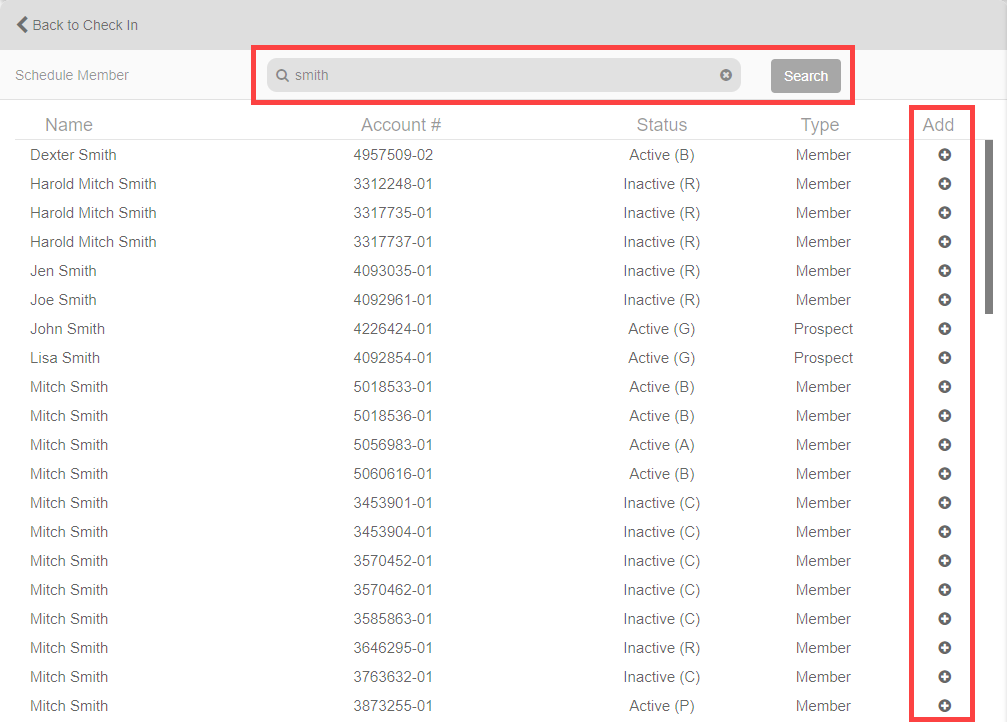
Task: Click the results list scrollbar
Action: (x=988, y=227)
